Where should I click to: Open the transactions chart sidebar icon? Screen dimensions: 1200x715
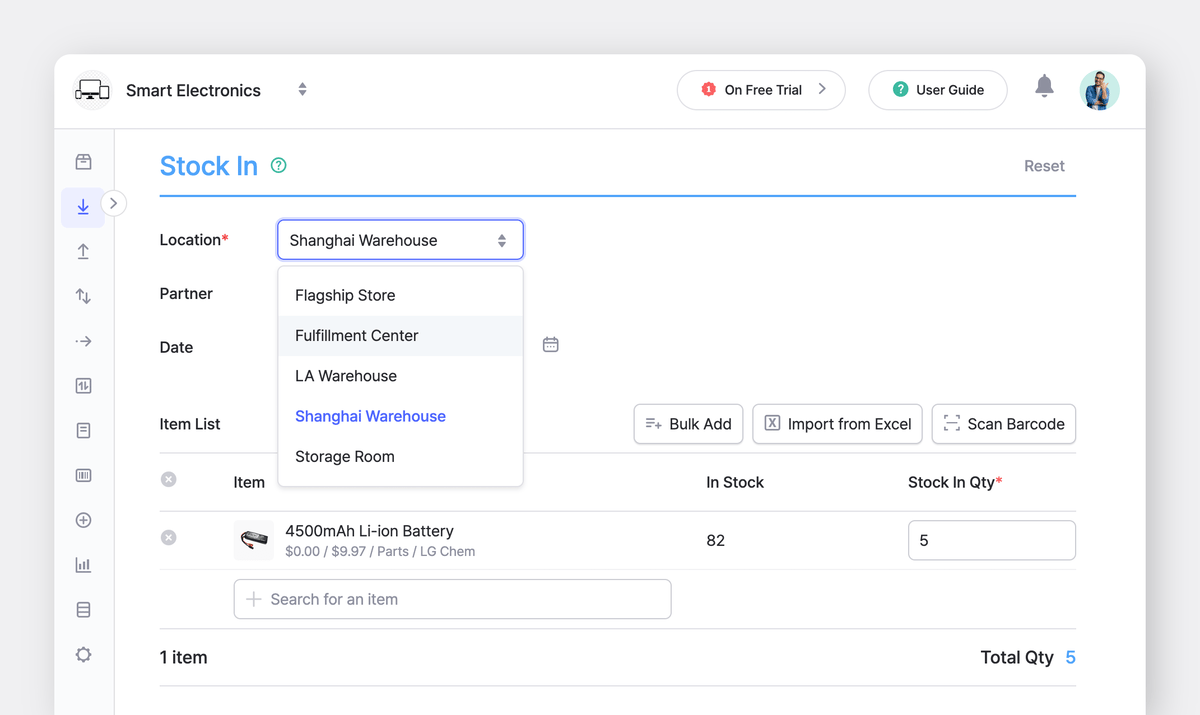[x=83, y=385]
